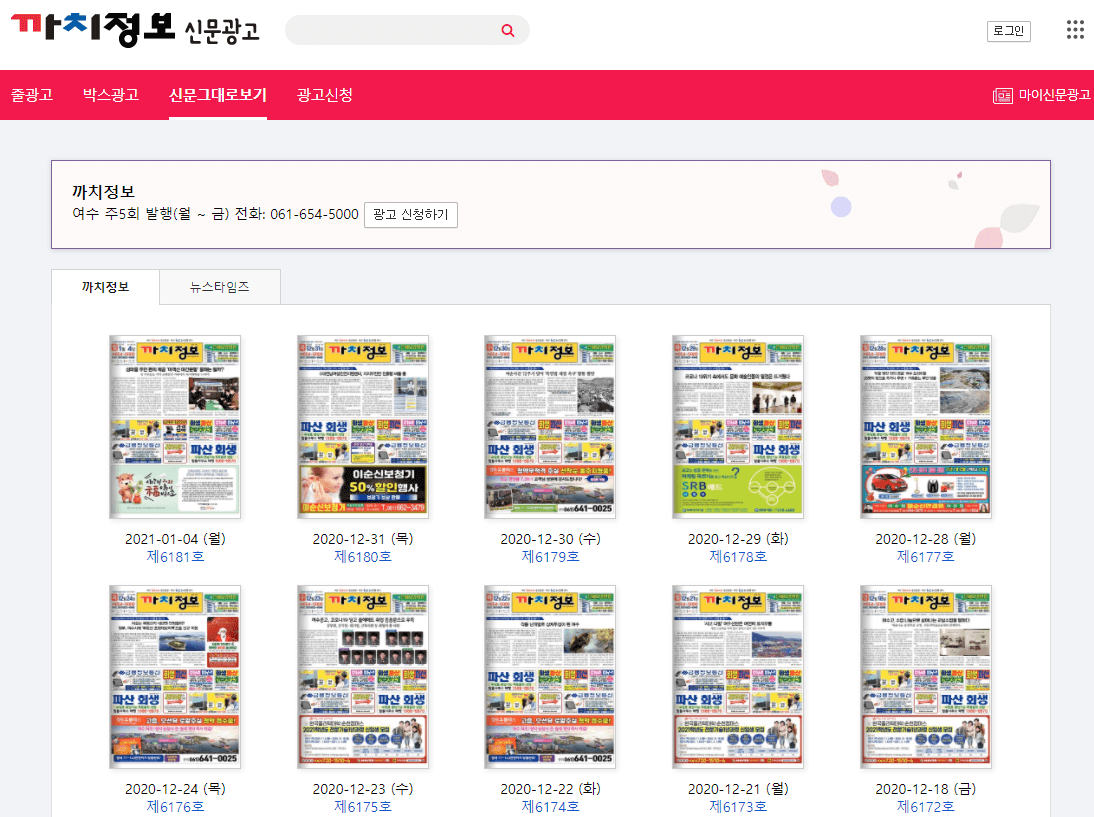This screenshot has height=817, width=1094.
Task: Open the 2020-12-31 newspaper thumbnail
Action: (363, 427)
